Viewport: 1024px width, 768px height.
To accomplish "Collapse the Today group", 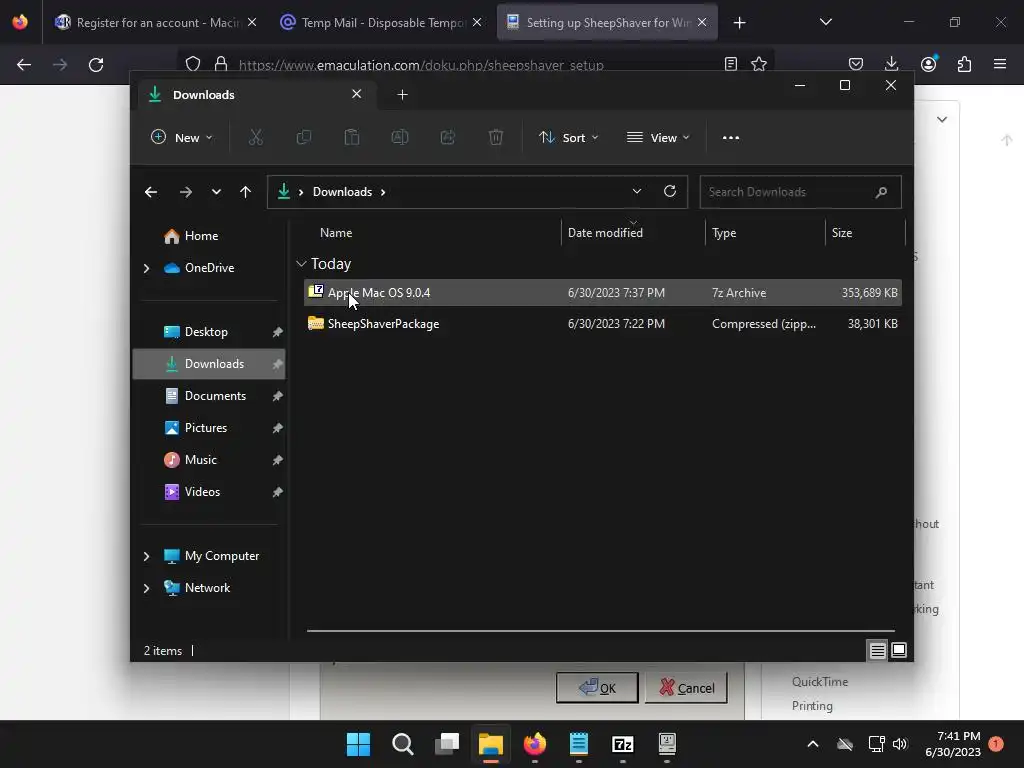I will coord(301,264).
